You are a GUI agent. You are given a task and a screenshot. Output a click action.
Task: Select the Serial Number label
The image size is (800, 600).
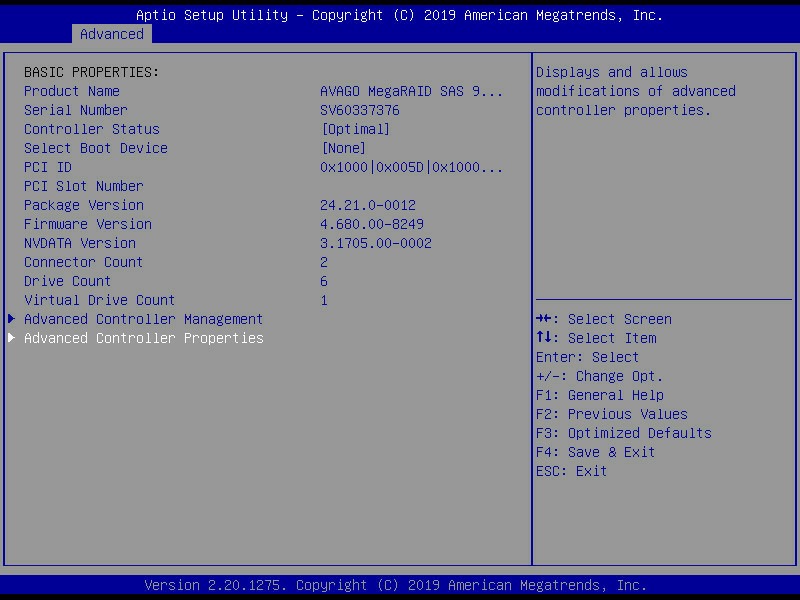point(76,110)
